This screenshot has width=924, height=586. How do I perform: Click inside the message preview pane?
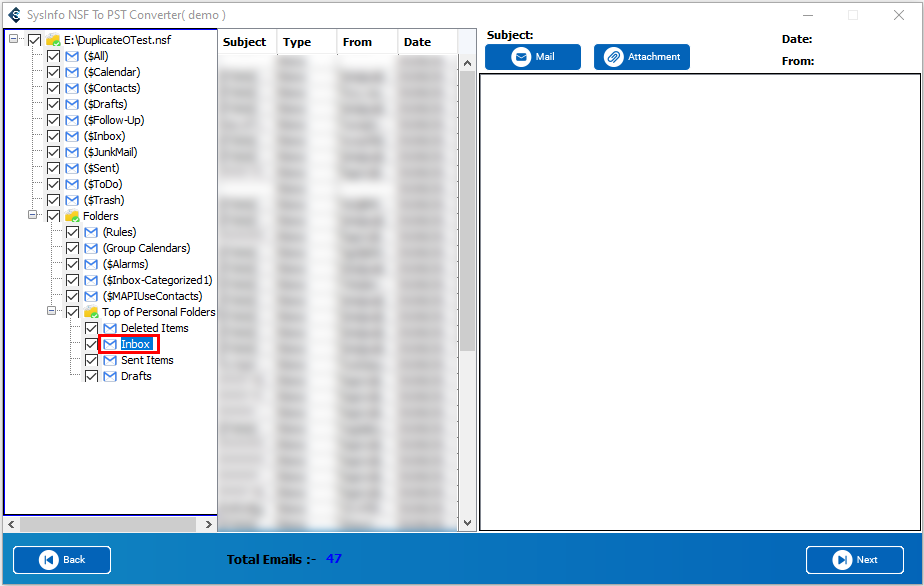click(x=700, y=302)
